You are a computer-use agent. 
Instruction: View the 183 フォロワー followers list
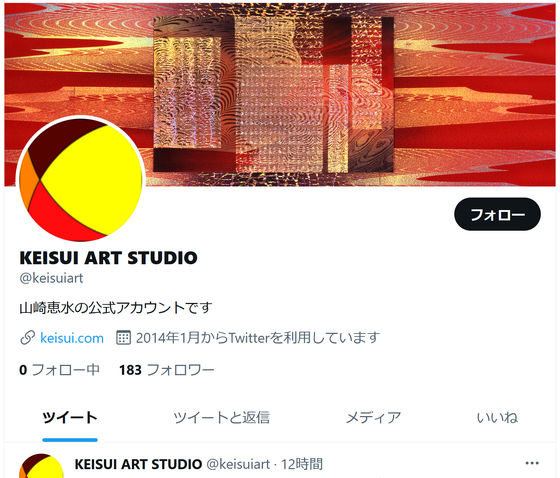(166, 370)
